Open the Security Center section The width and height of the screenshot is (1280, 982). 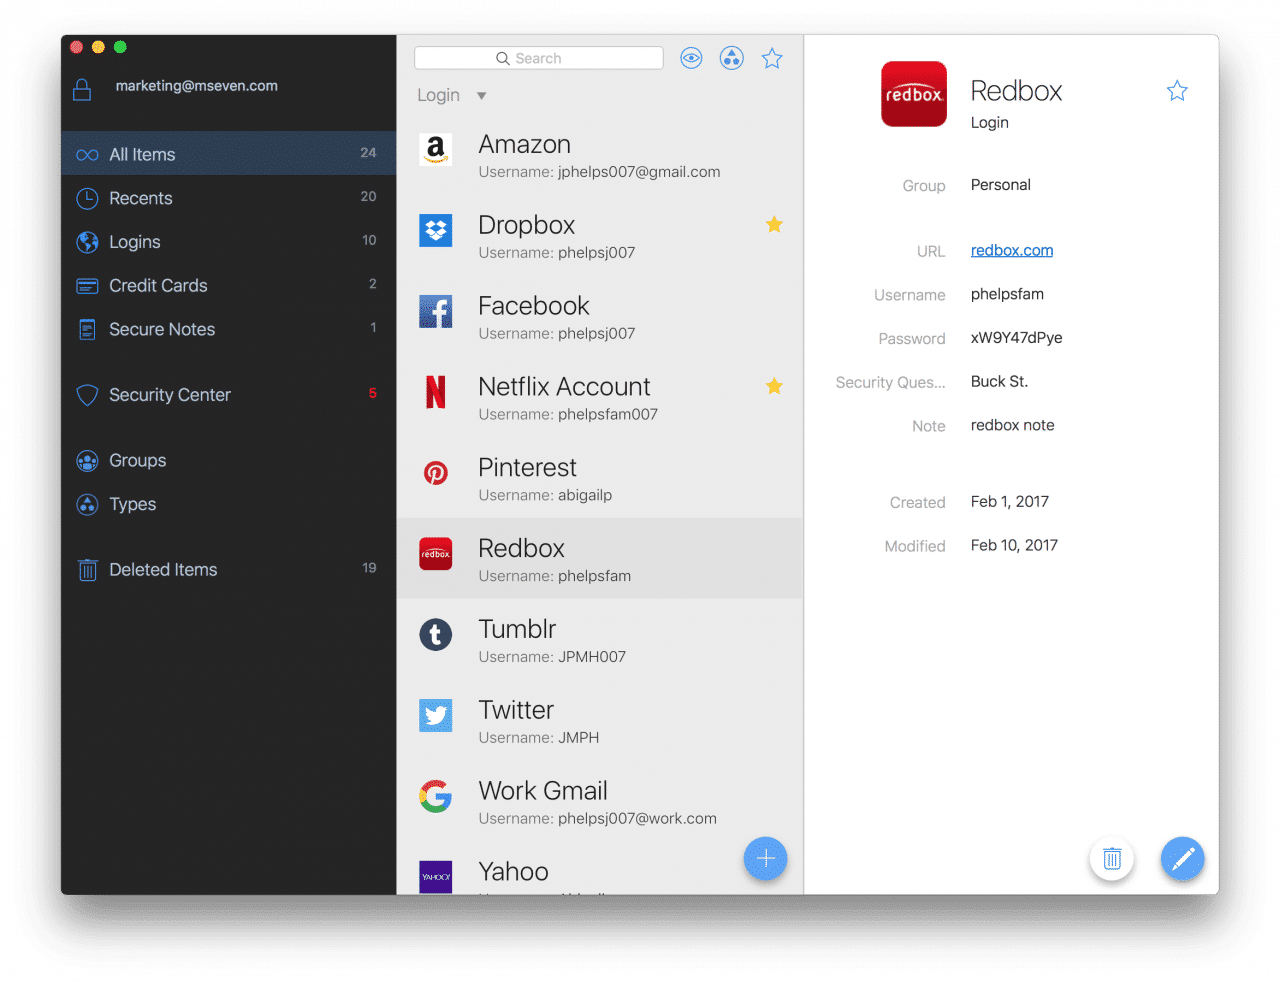pyautogui.click(x=229, y=395)
